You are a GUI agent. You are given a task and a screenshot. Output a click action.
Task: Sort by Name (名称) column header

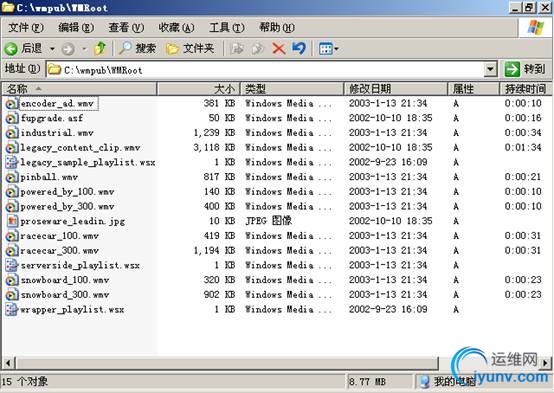(79, 89)
